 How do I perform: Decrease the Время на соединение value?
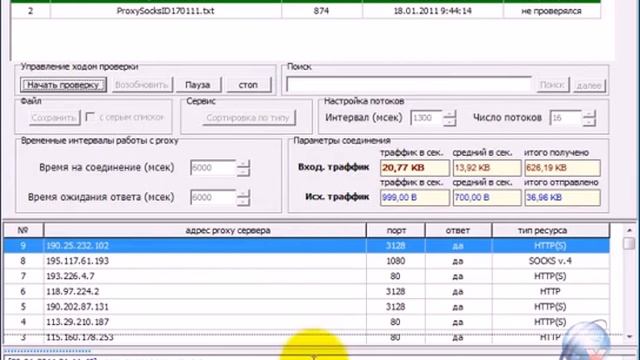[243, 172]
